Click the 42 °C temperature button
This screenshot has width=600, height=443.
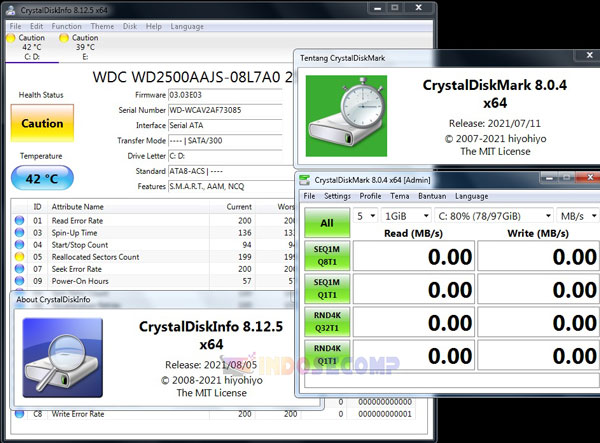tap(42, 178)
